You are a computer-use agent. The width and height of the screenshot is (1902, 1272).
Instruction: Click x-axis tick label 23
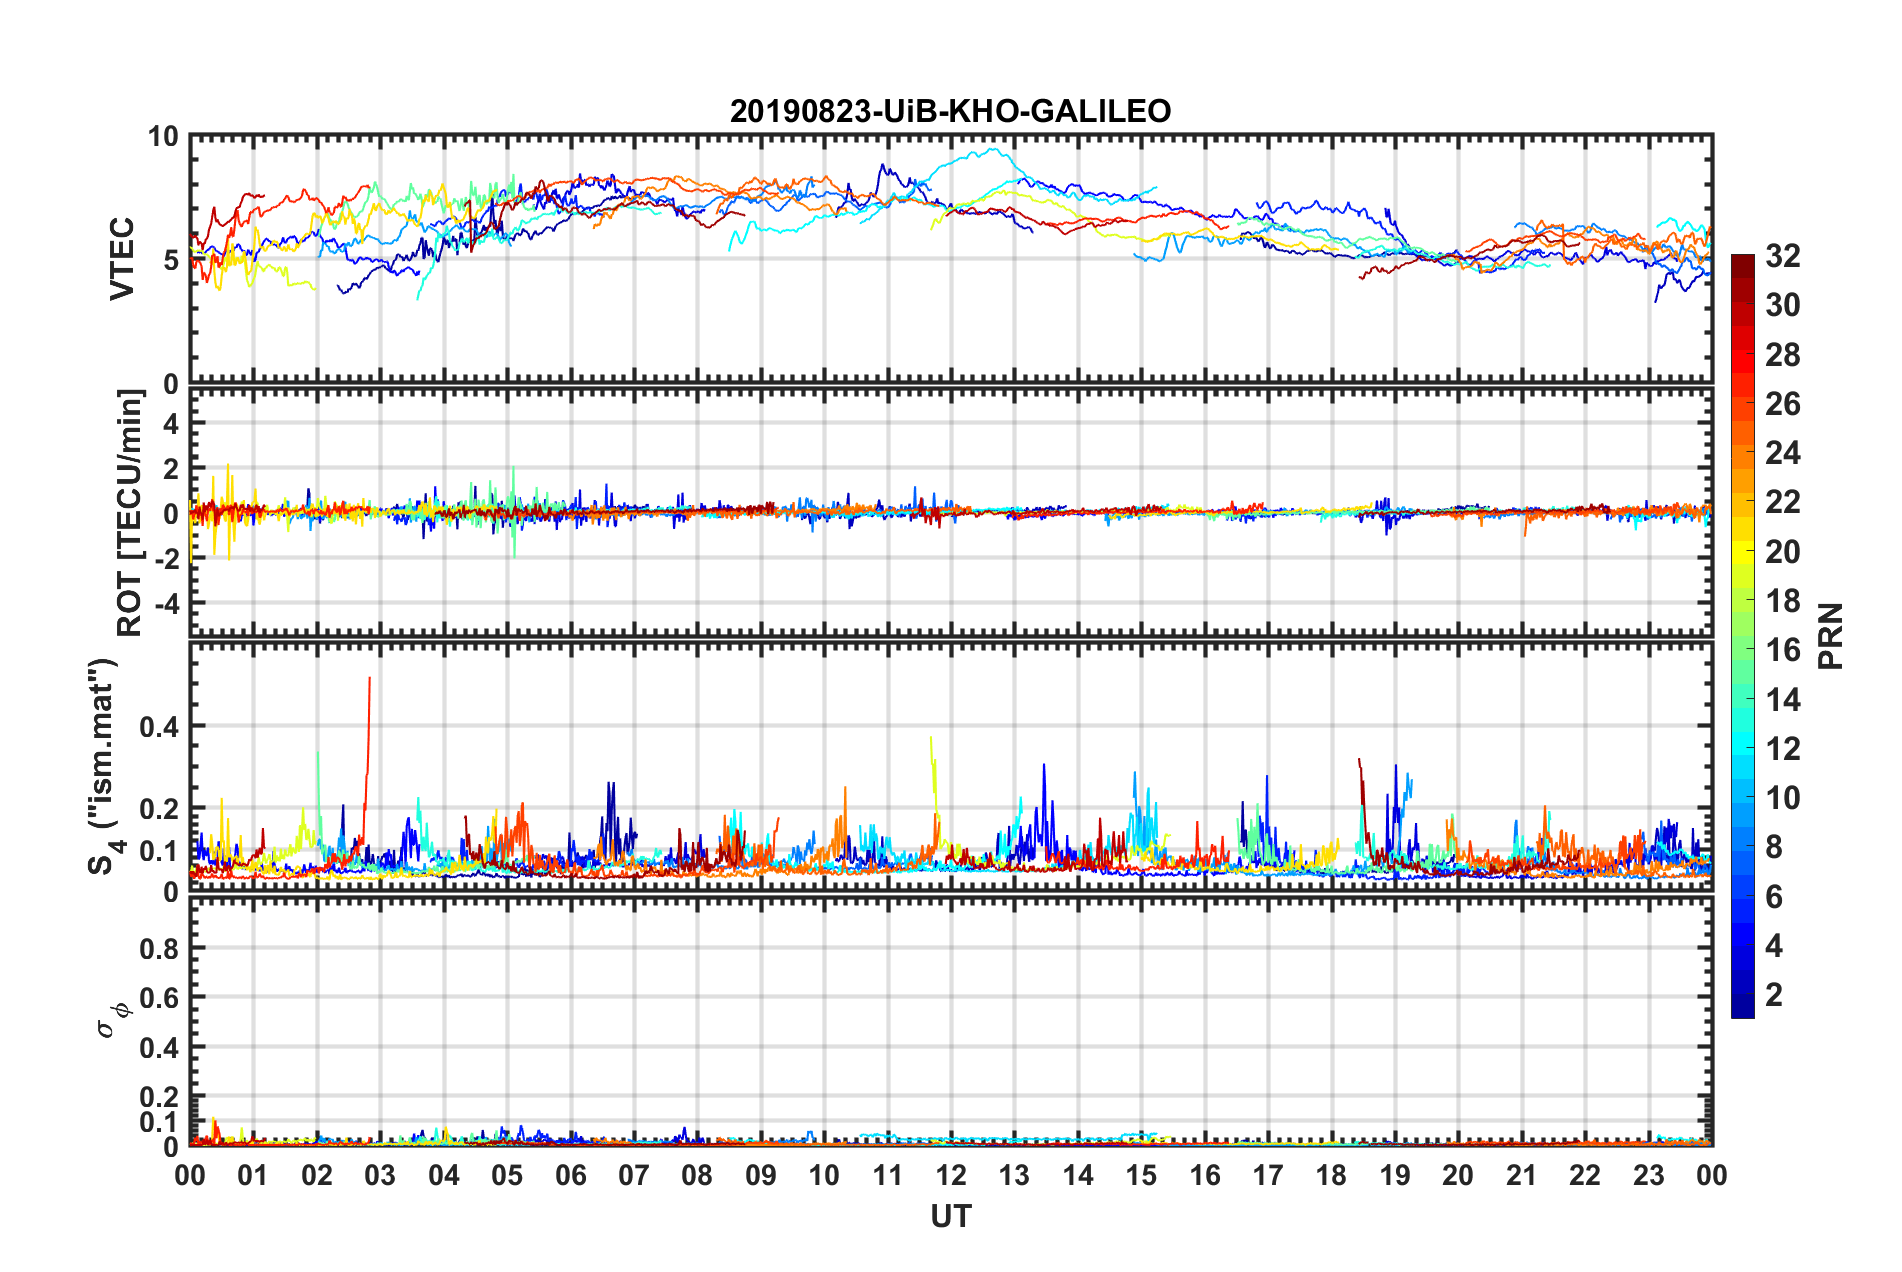point(1648,1175)
